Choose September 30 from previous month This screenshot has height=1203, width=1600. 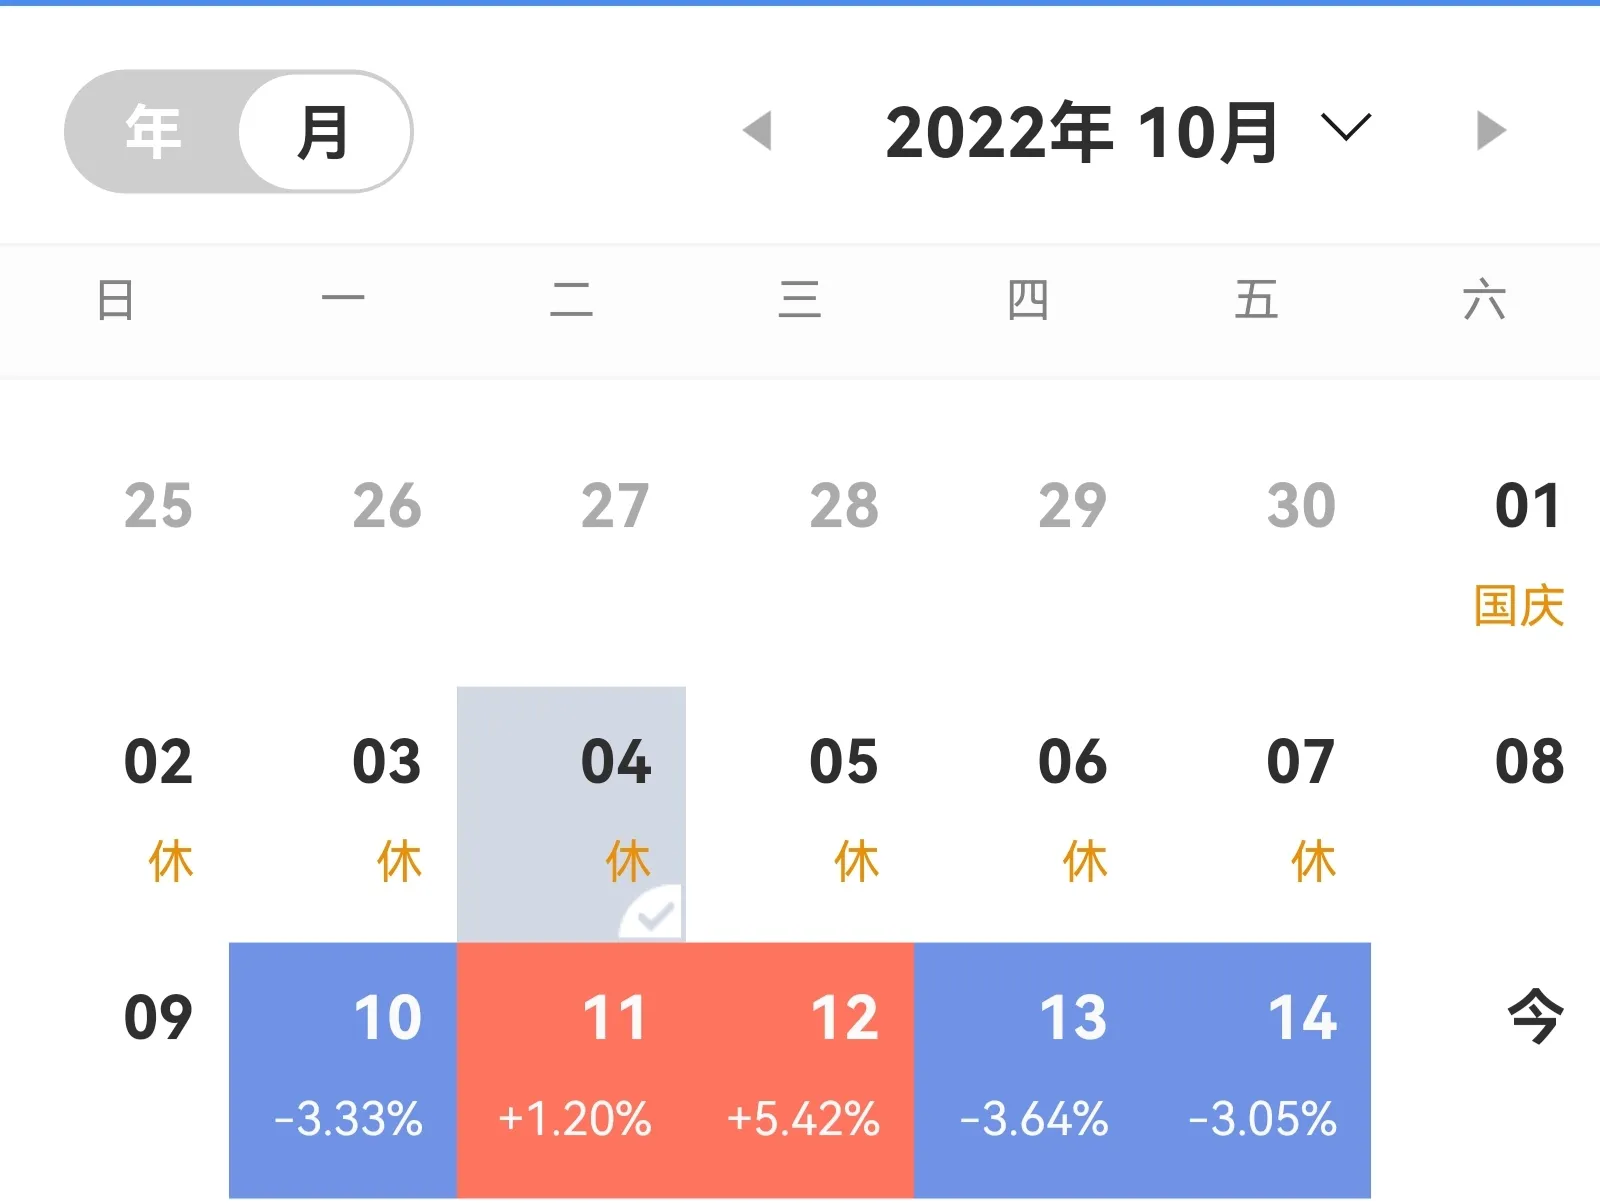(1301, 506)
